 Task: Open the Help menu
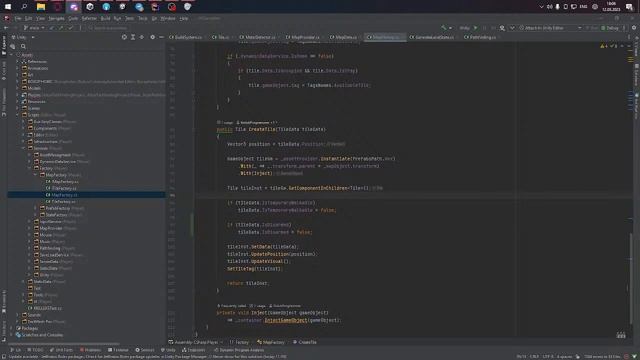tap(184, 18)
